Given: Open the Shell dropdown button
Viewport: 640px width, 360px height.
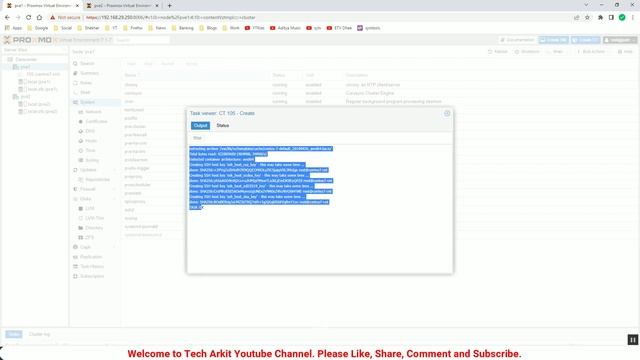Looking at the screenshot, I should (x=556, y=52).
